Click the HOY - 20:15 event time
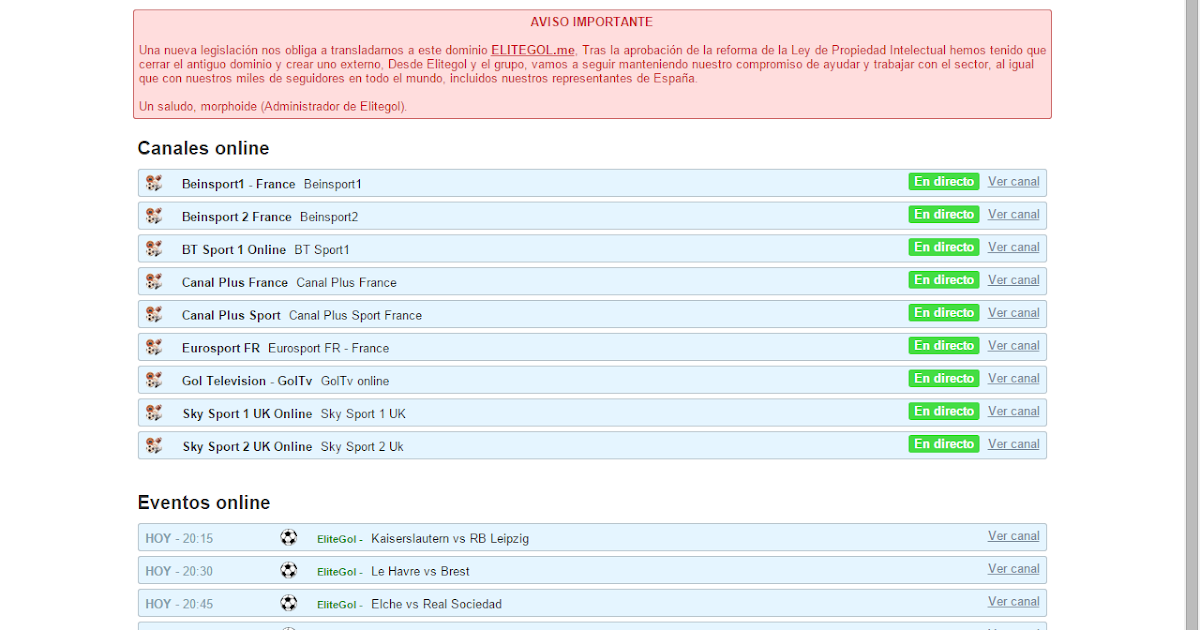 (179, 539)
